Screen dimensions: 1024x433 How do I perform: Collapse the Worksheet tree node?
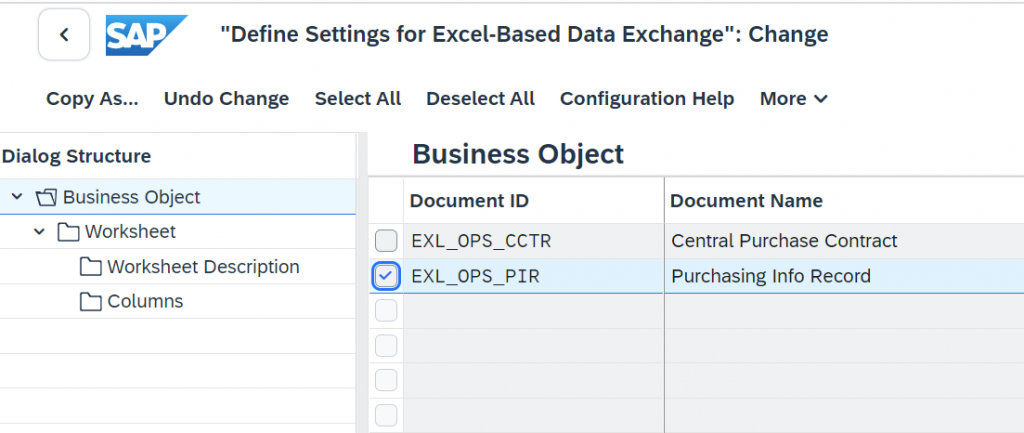(40, 231)
